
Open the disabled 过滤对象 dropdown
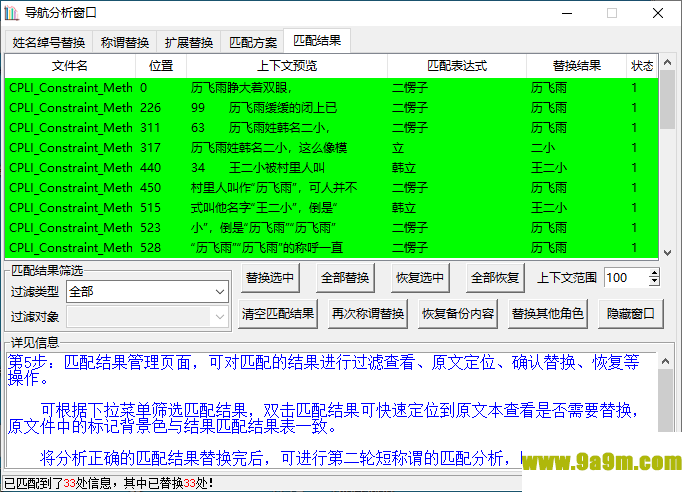pos(147,317)
